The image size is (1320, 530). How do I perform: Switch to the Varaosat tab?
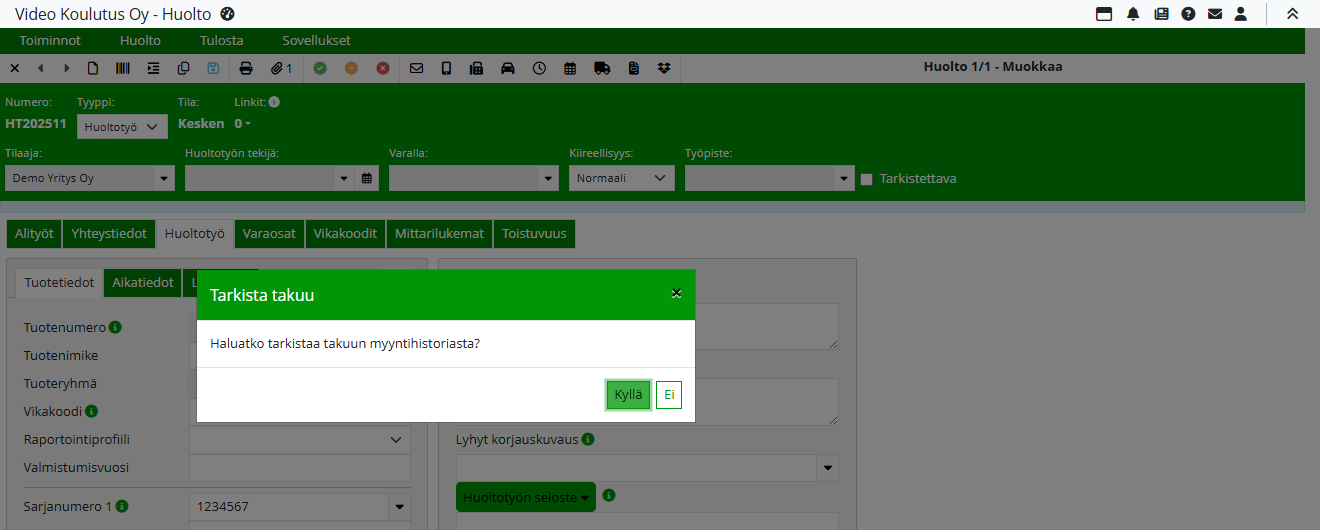point(269,233)
